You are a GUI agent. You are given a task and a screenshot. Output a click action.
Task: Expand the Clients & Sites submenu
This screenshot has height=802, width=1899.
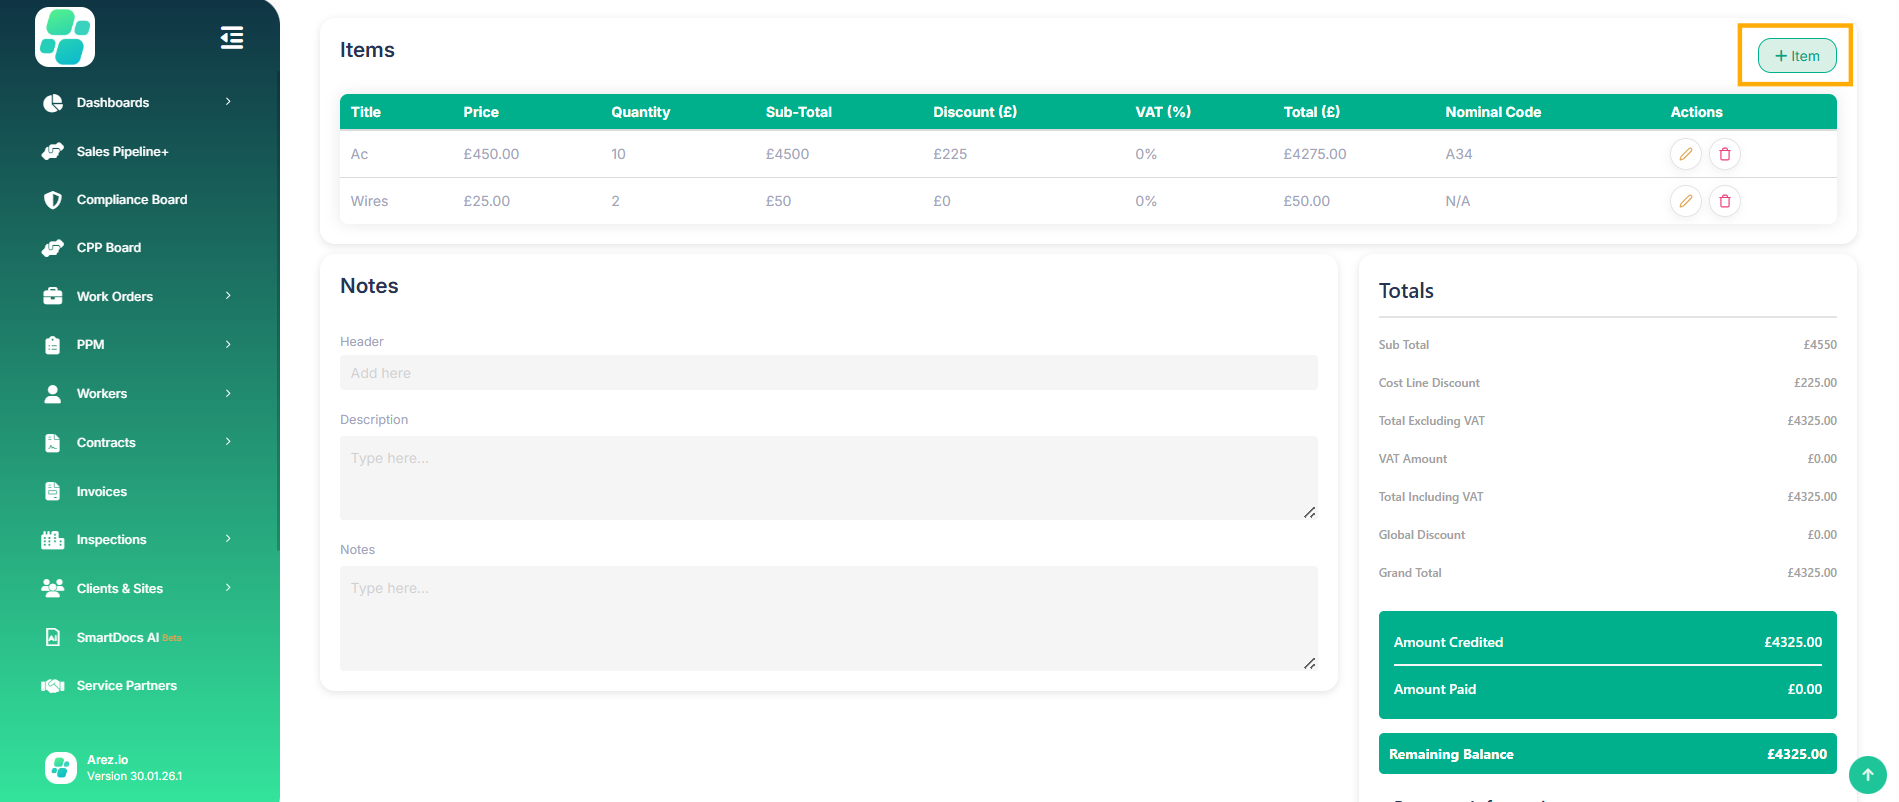(x=228, y=588)
